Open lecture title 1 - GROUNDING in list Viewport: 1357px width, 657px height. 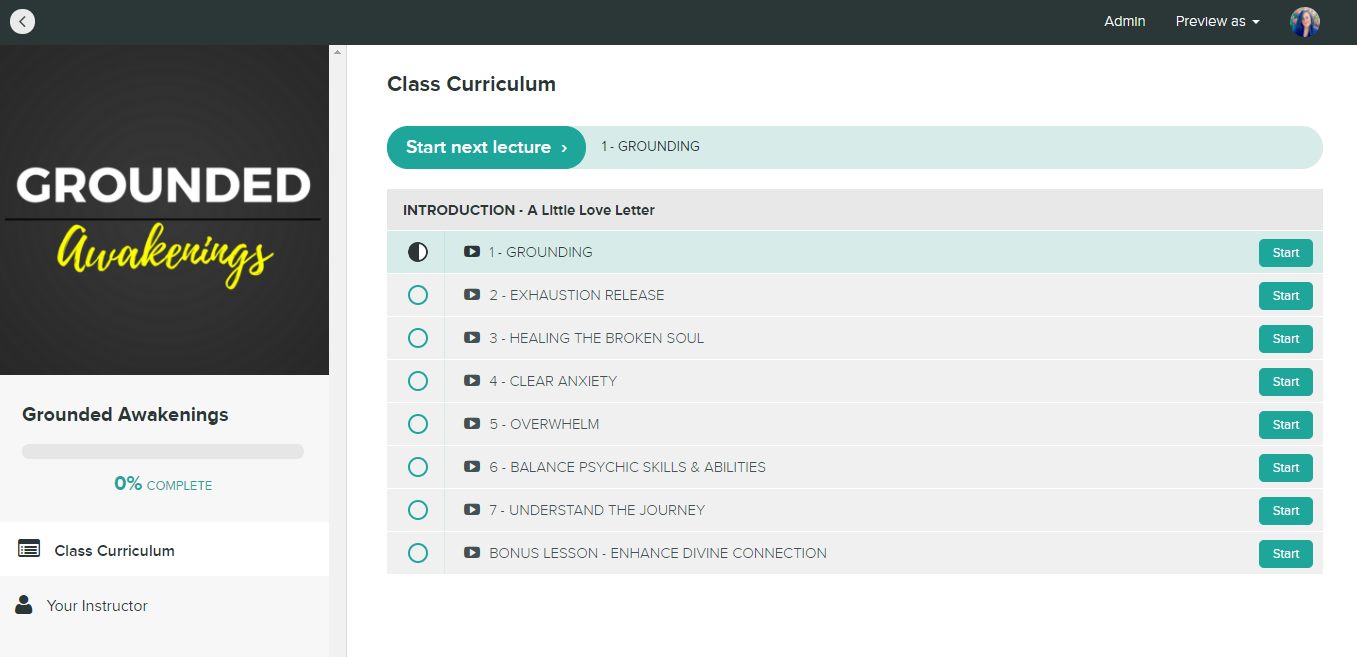coord(541,252)
